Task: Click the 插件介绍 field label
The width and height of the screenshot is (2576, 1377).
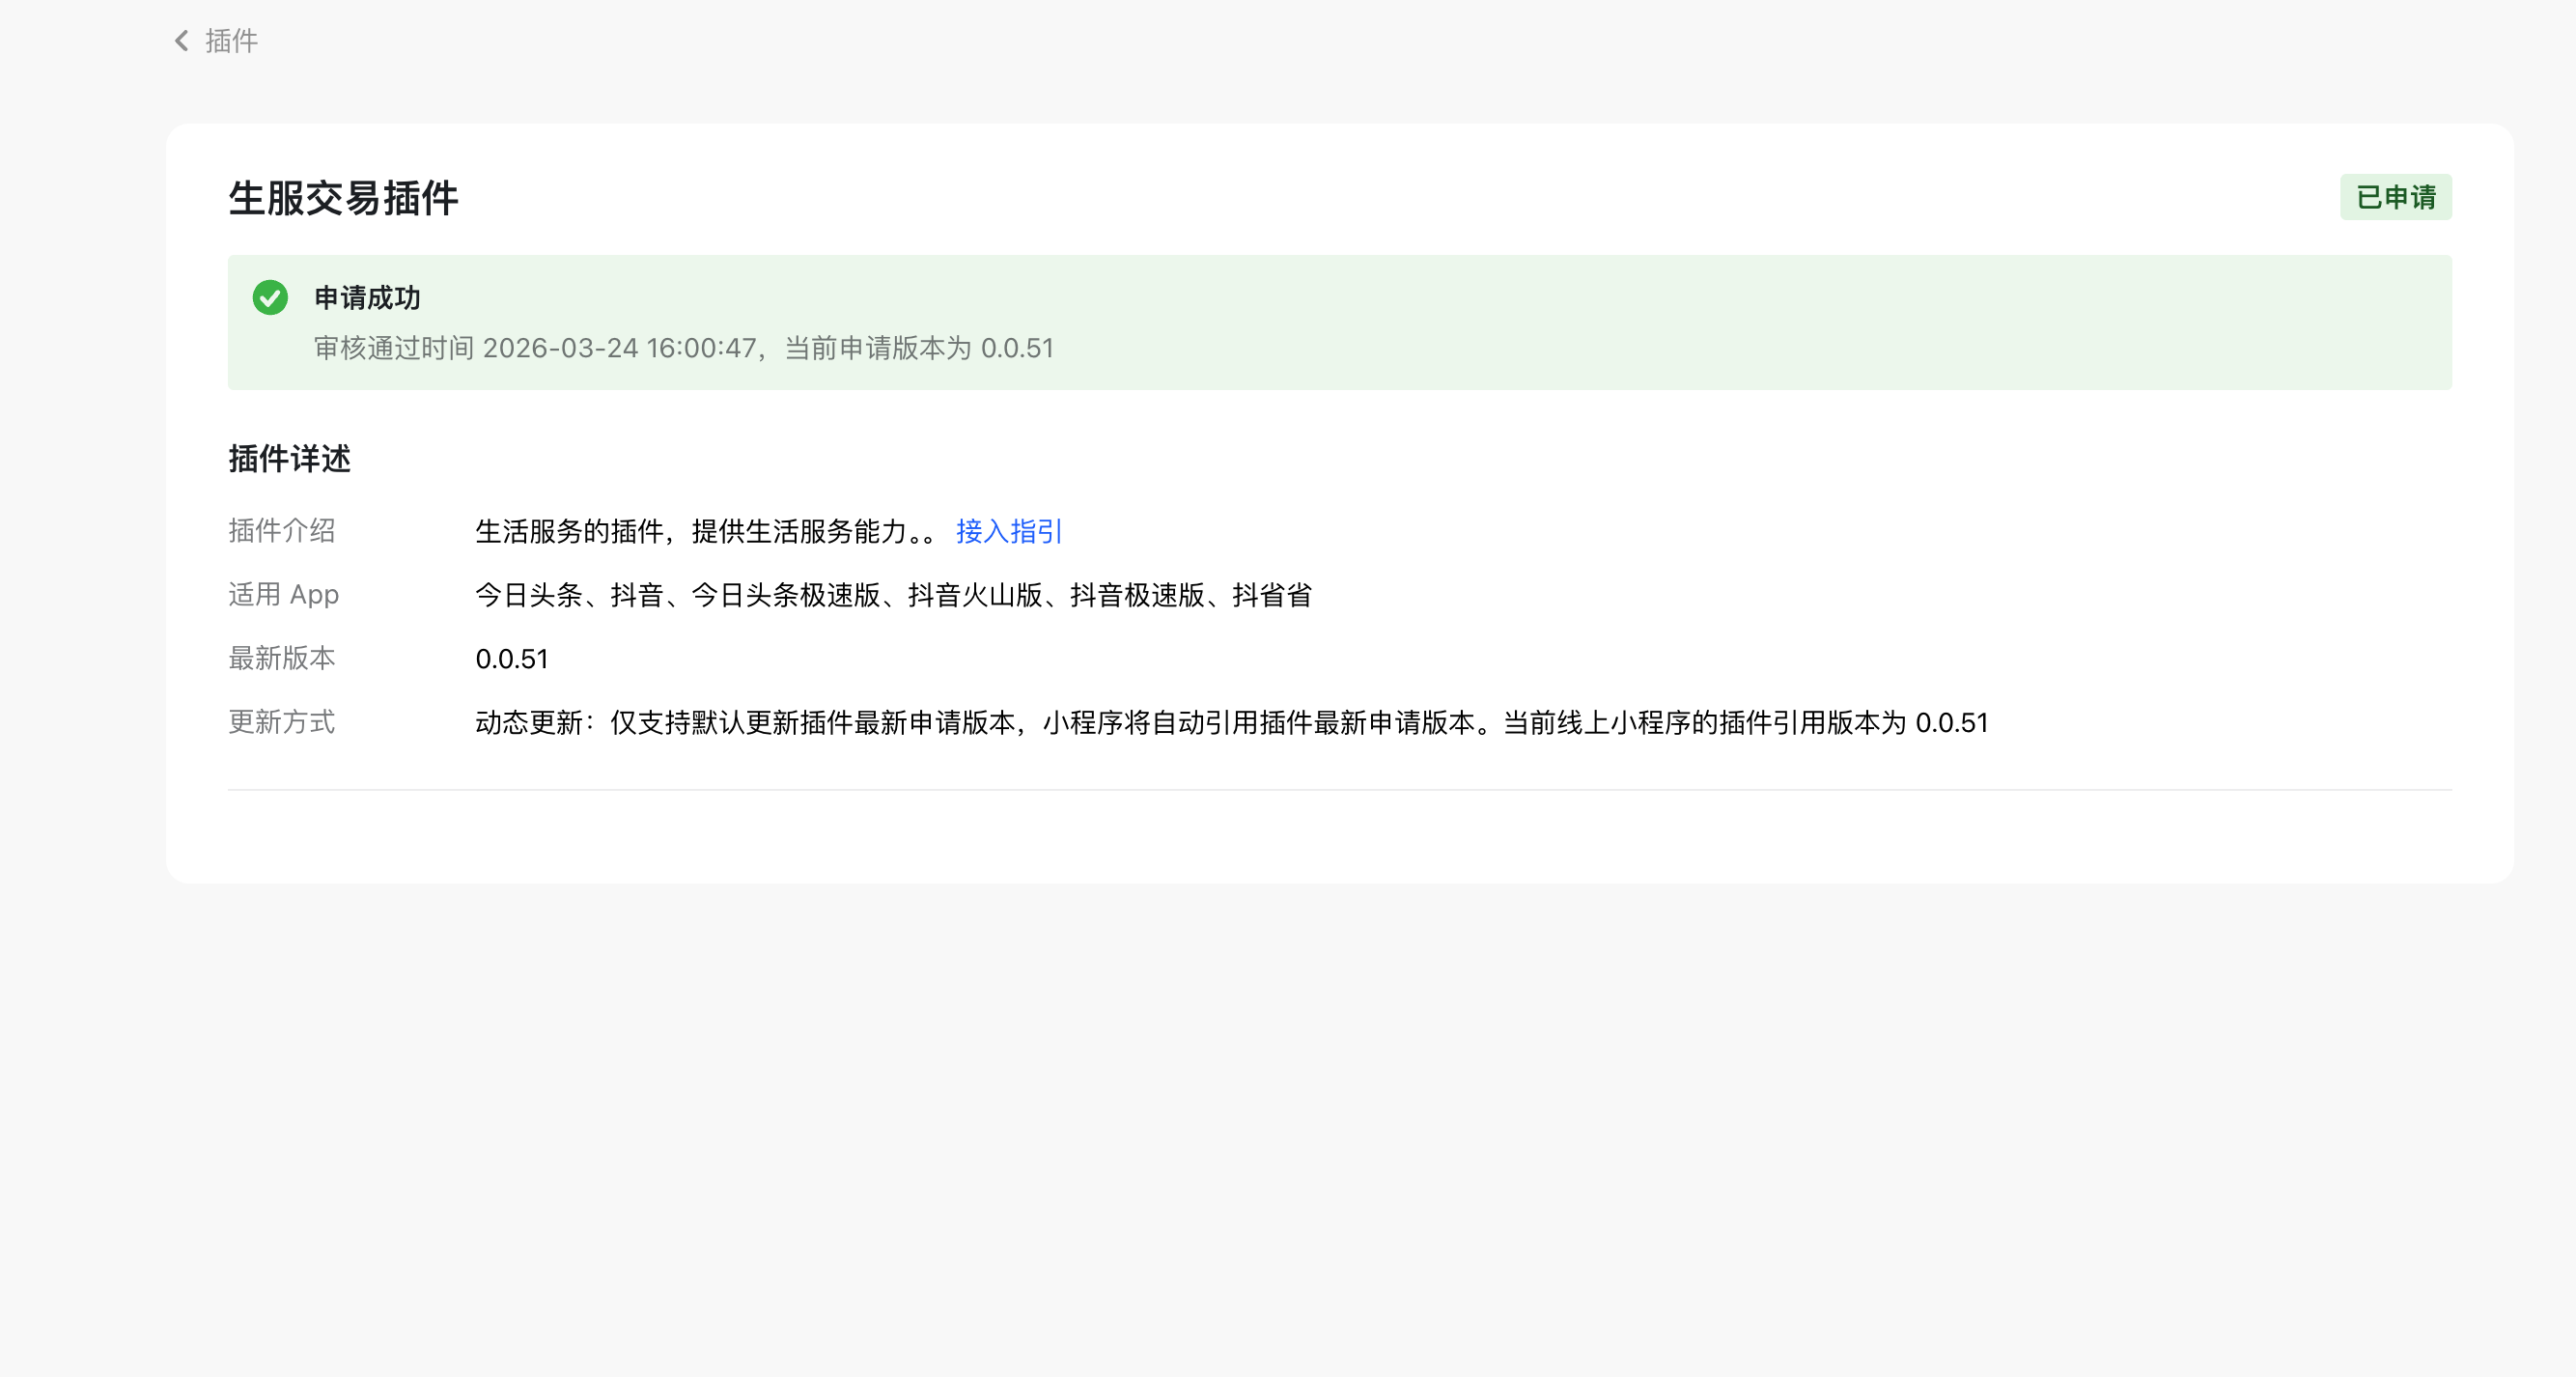Action: (x=282, y=531)
